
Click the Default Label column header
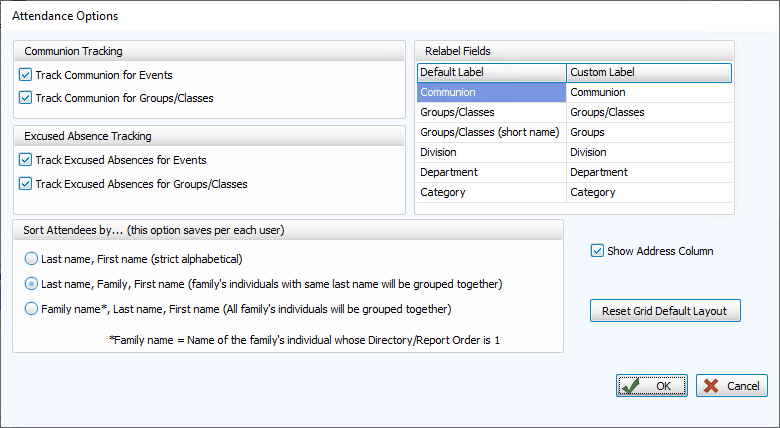[491, 72]
